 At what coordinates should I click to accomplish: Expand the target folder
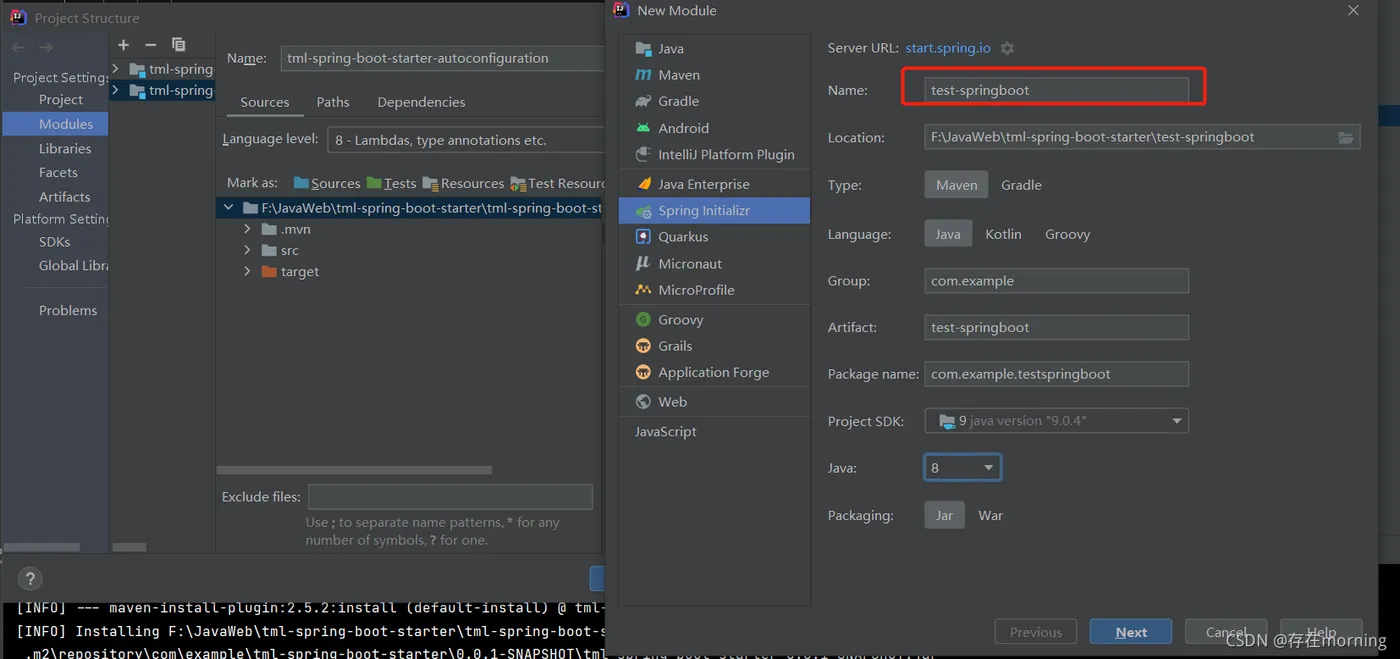[x=247, y=271]
